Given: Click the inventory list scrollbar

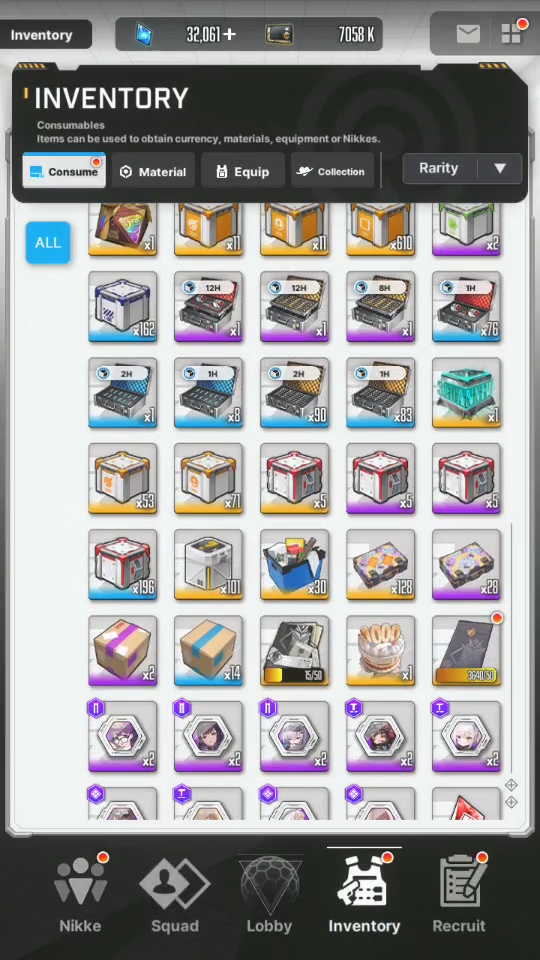Looking at the screenshot, I should pos(511,648).
